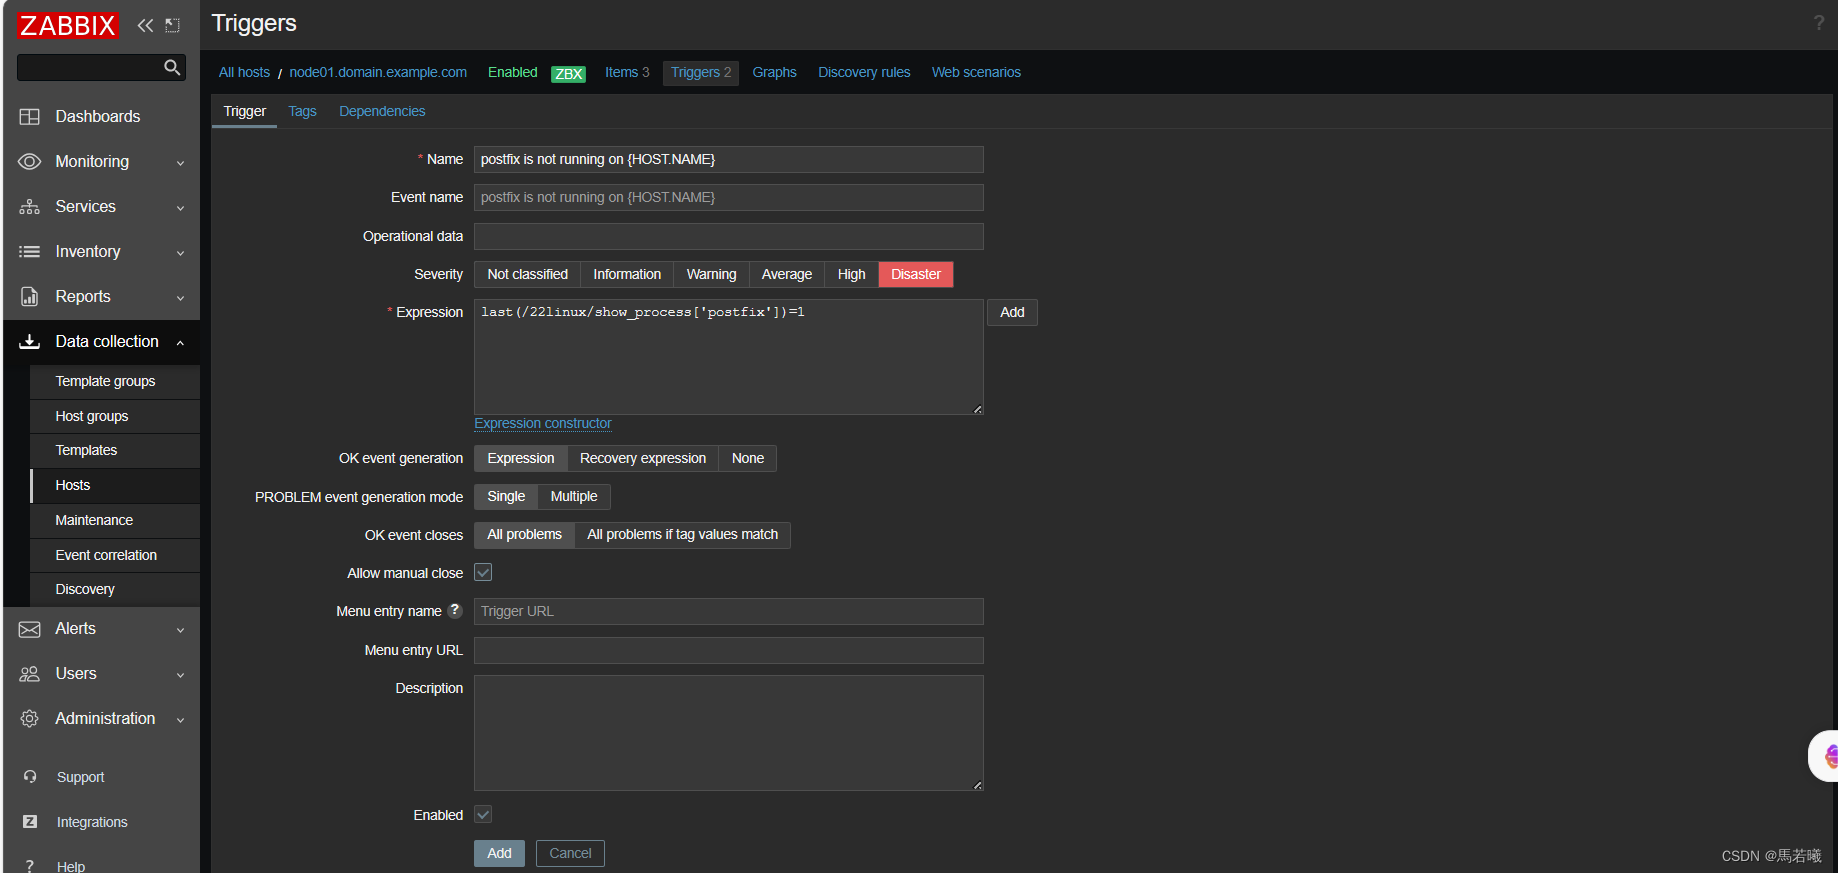Click the Integrations Z icon

point(30,822)
